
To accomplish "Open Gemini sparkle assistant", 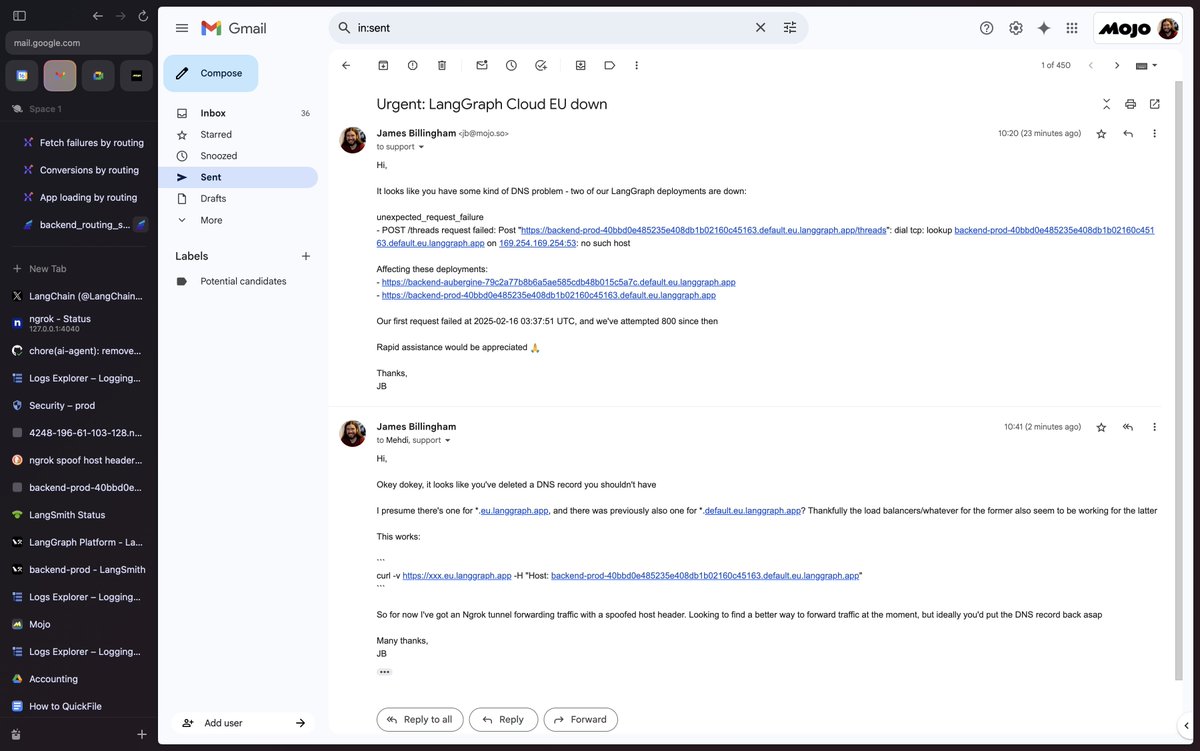I will [x=1044, y=28].
